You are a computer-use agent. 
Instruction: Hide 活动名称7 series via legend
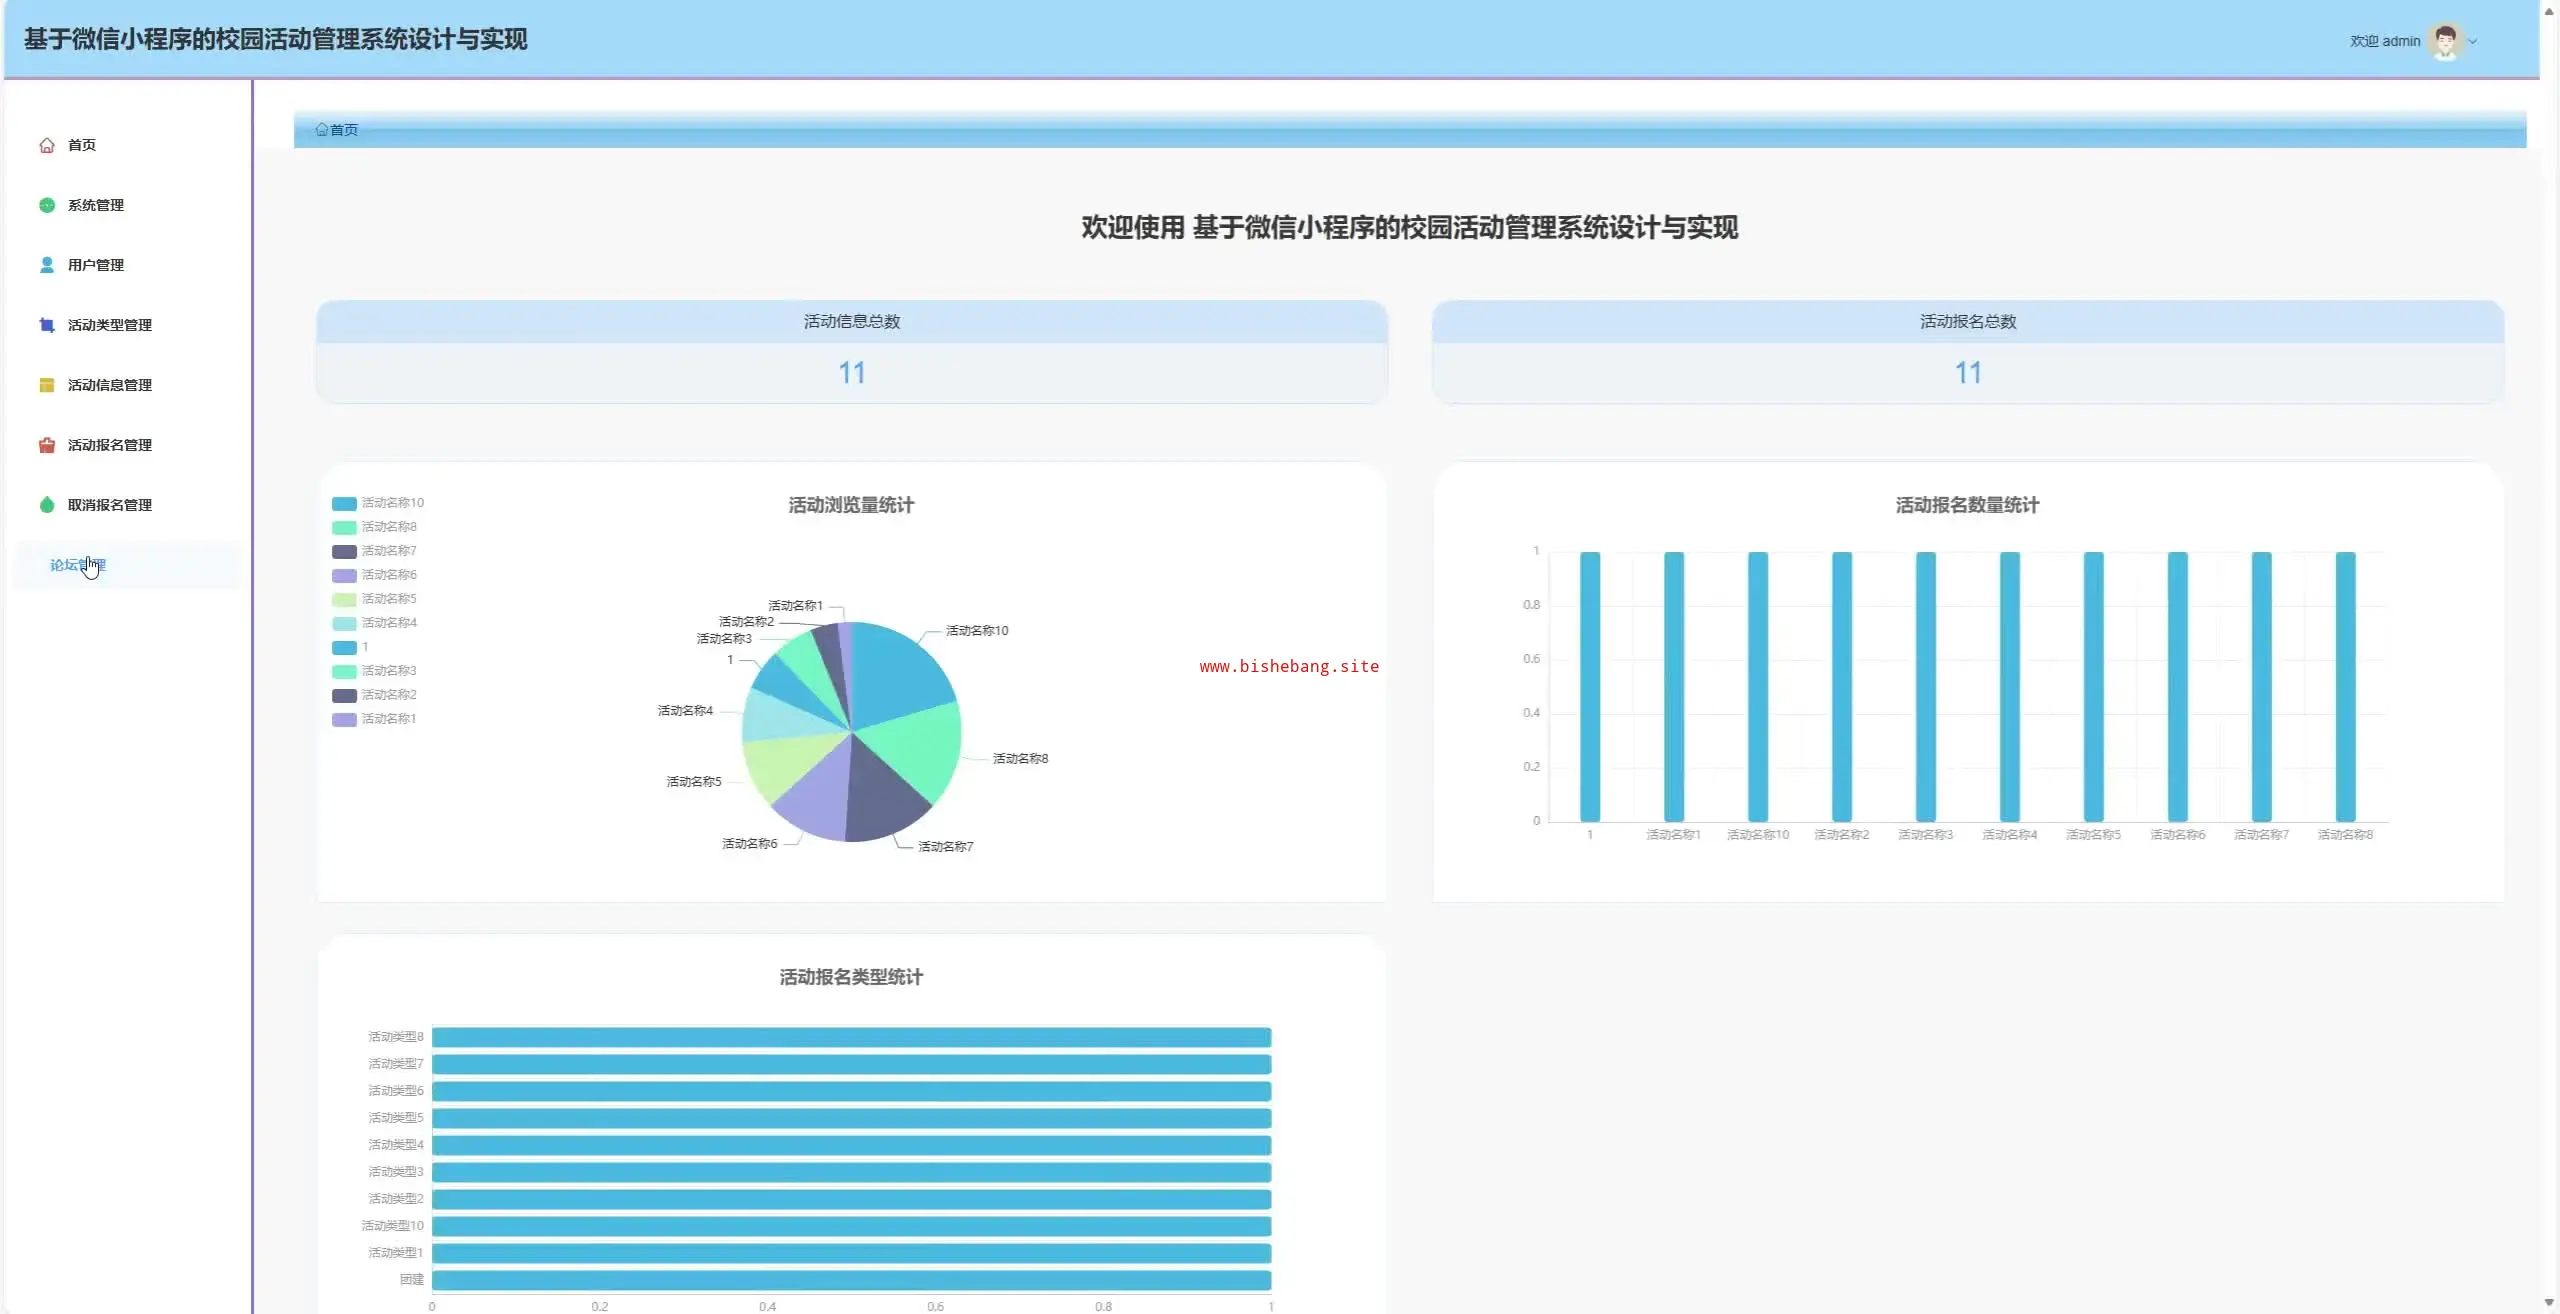click(x=388, y=551)
